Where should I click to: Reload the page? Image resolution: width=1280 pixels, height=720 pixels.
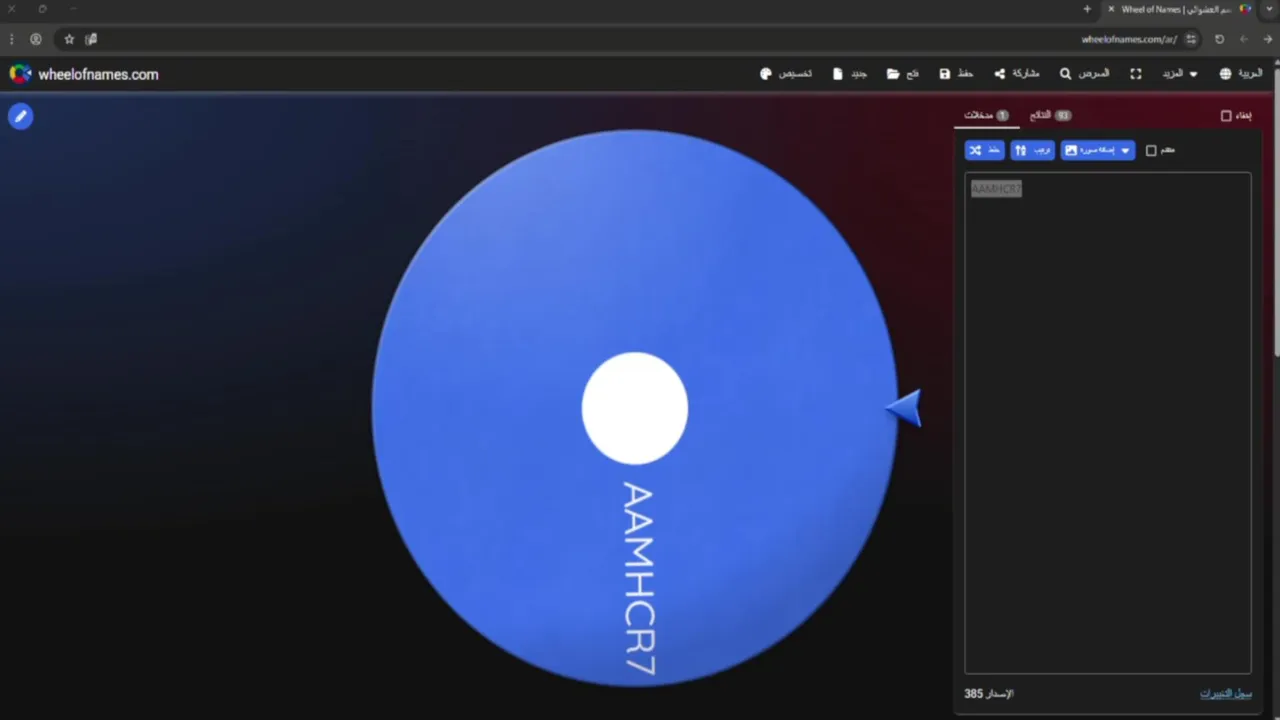[x=1219, y=39]
